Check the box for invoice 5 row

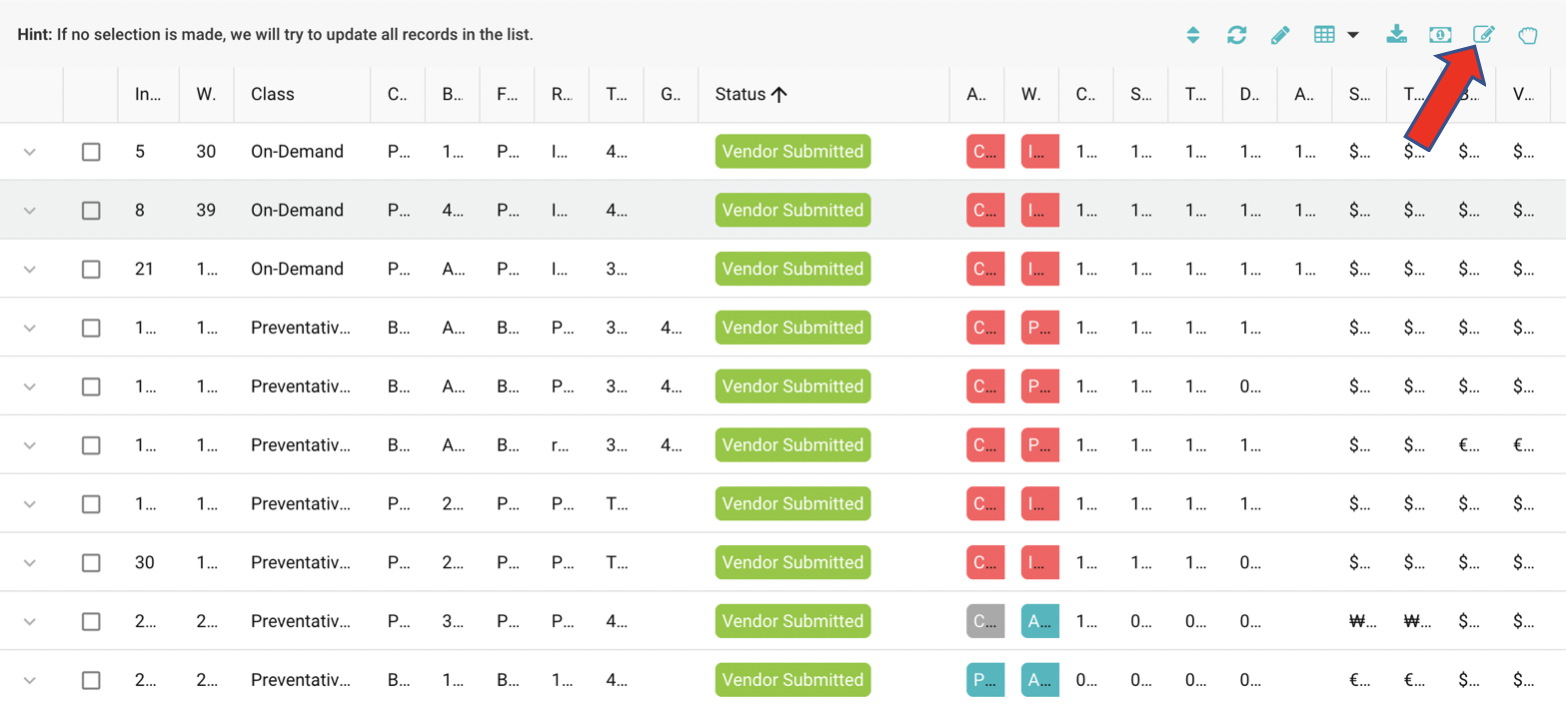pyautogui.click(x=91, y=152)
